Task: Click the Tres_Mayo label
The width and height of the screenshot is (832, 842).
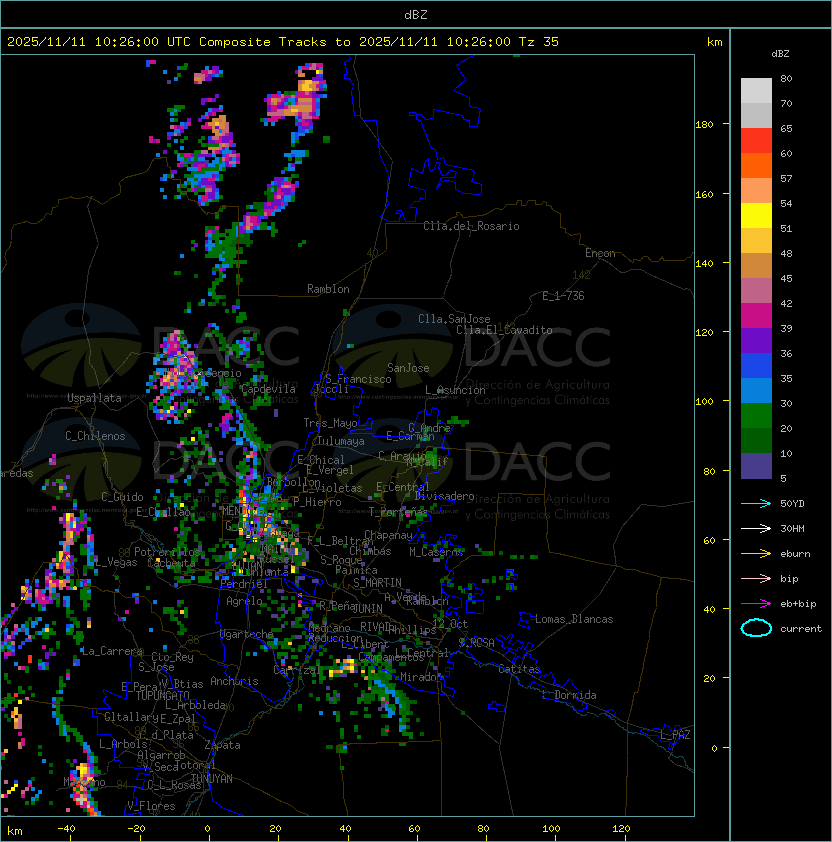Action: click(x=330, y=423)
